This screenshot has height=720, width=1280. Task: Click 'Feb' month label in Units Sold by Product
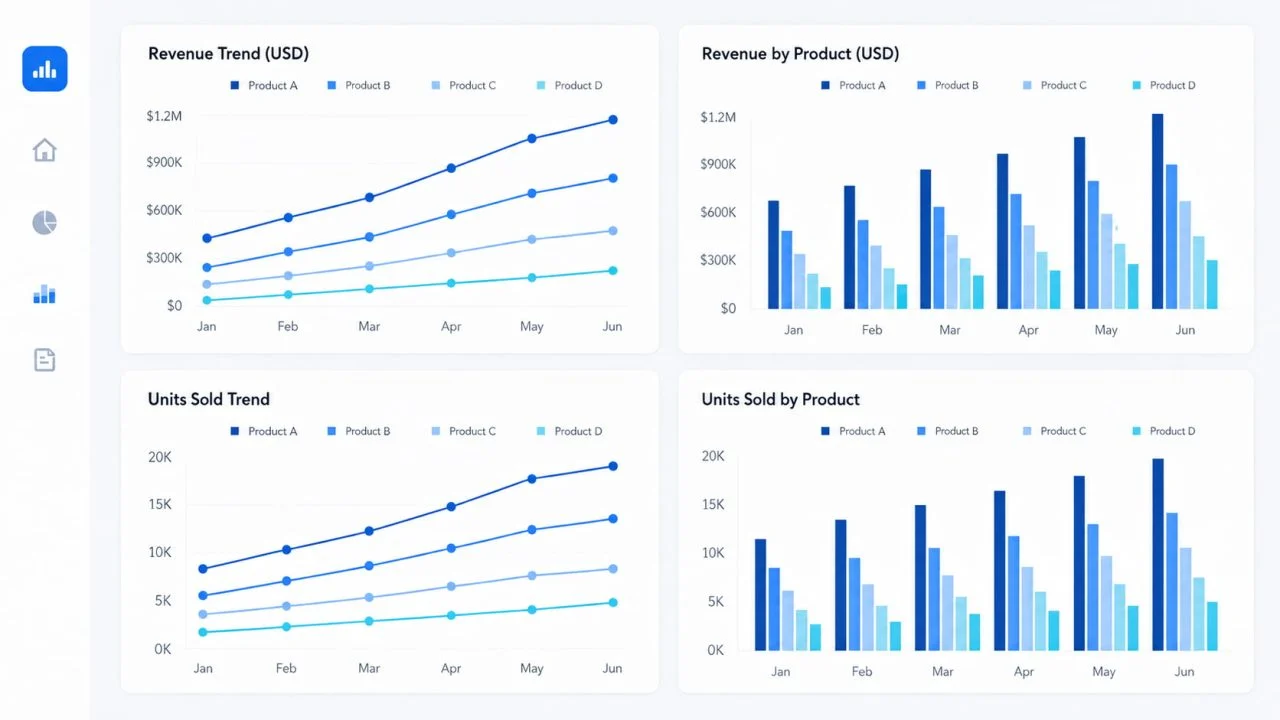[862, 672]
